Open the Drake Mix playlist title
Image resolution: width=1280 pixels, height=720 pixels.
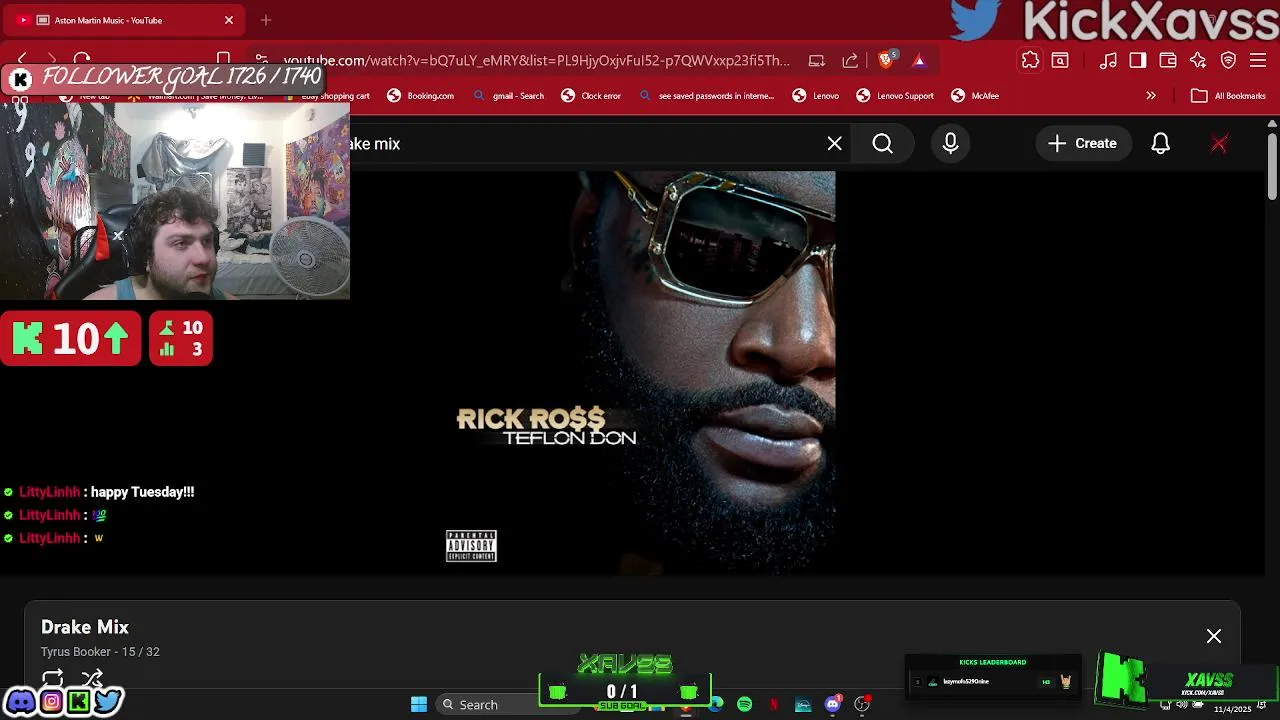[85, 627]
